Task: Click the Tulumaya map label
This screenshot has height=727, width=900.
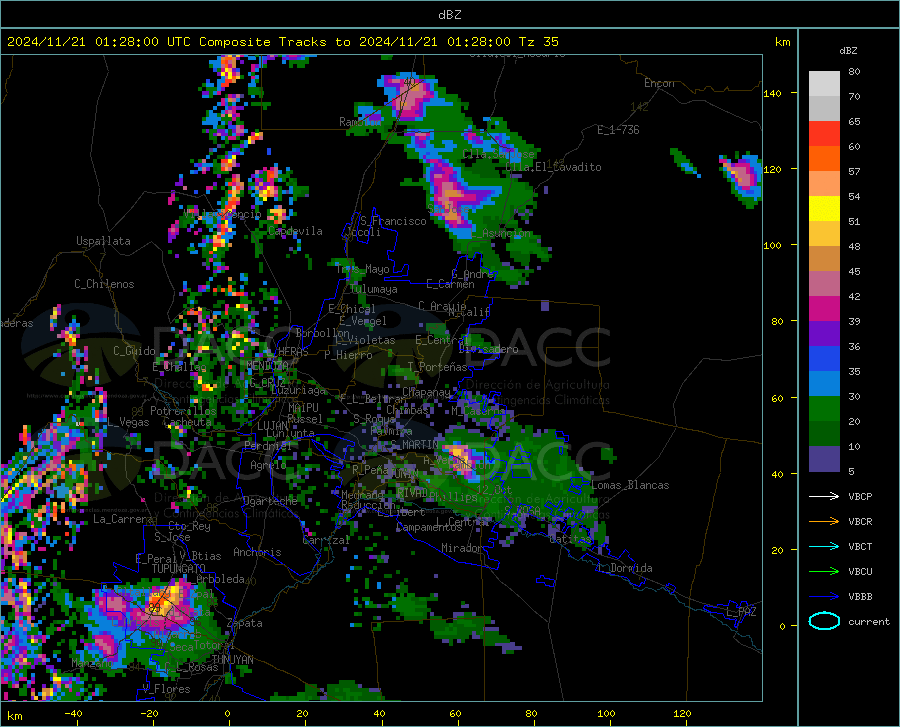Action: coord(373,289)
